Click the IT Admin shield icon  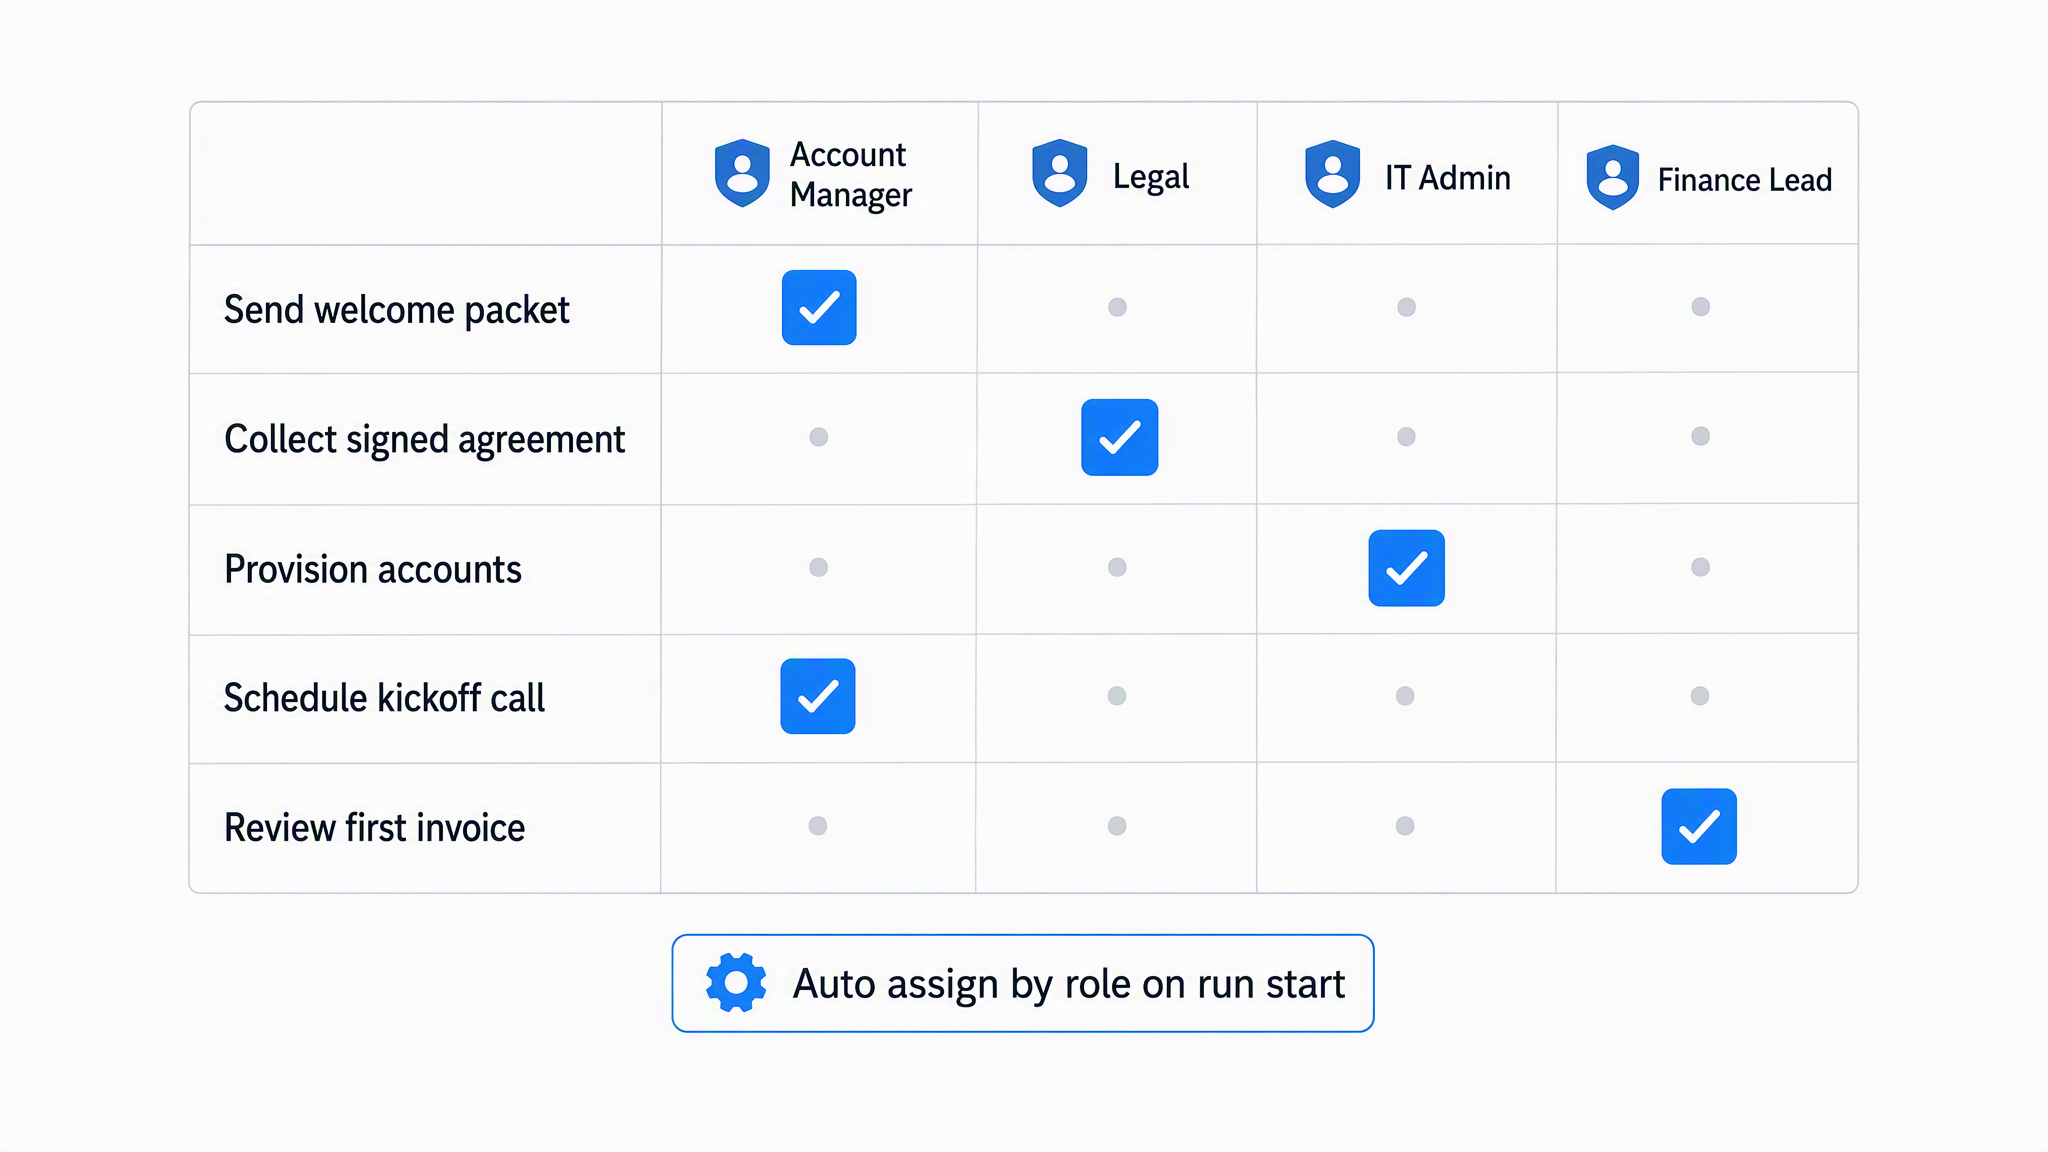tap(1332, 175)
